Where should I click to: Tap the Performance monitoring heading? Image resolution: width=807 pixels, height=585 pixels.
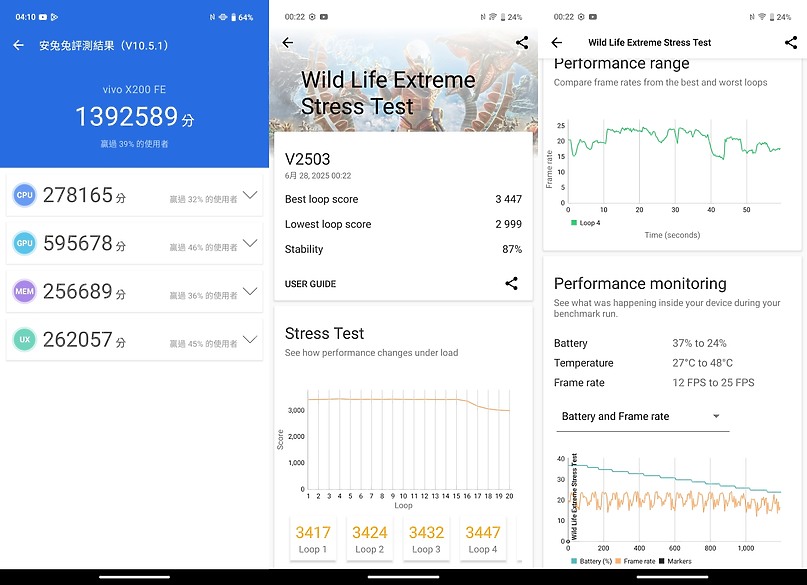click(x=640, y=284)
